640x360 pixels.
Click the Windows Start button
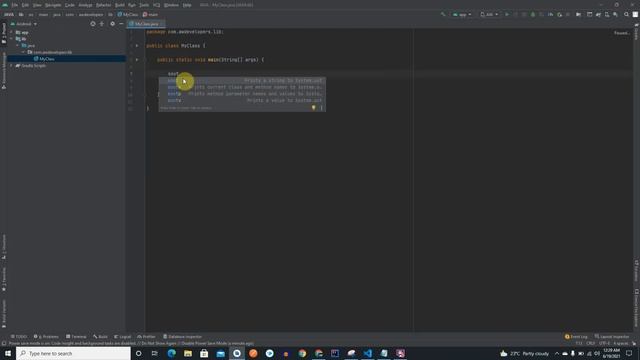tap(8, 353)
